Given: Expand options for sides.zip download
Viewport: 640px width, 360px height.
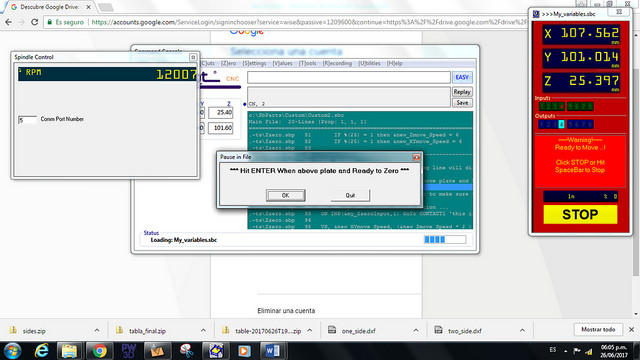Looking at the screenshot, I should pos(97,330).
